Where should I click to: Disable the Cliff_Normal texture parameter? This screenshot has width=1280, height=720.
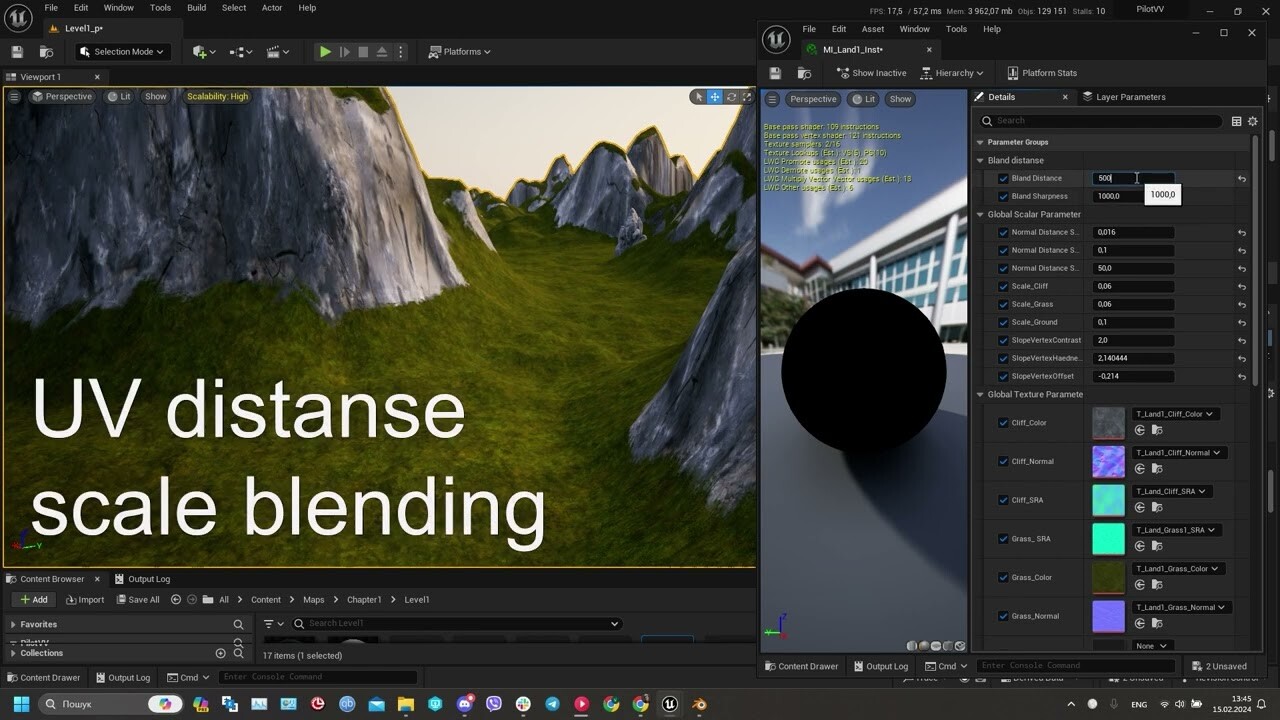pos(1003,461)
